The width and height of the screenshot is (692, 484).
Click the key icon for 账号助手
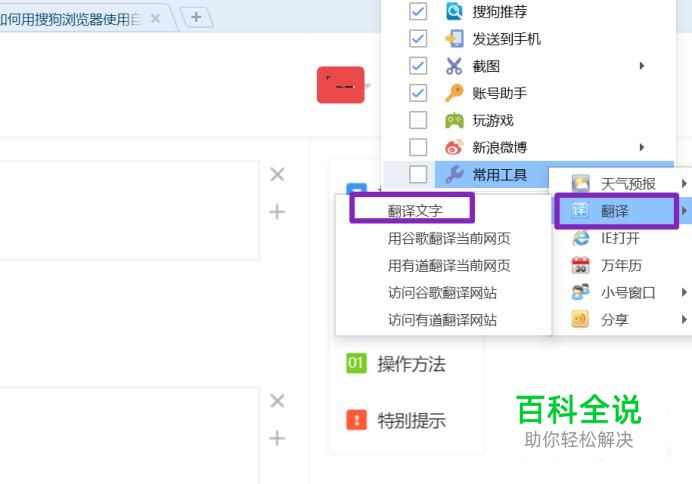(x=454, y=93)
